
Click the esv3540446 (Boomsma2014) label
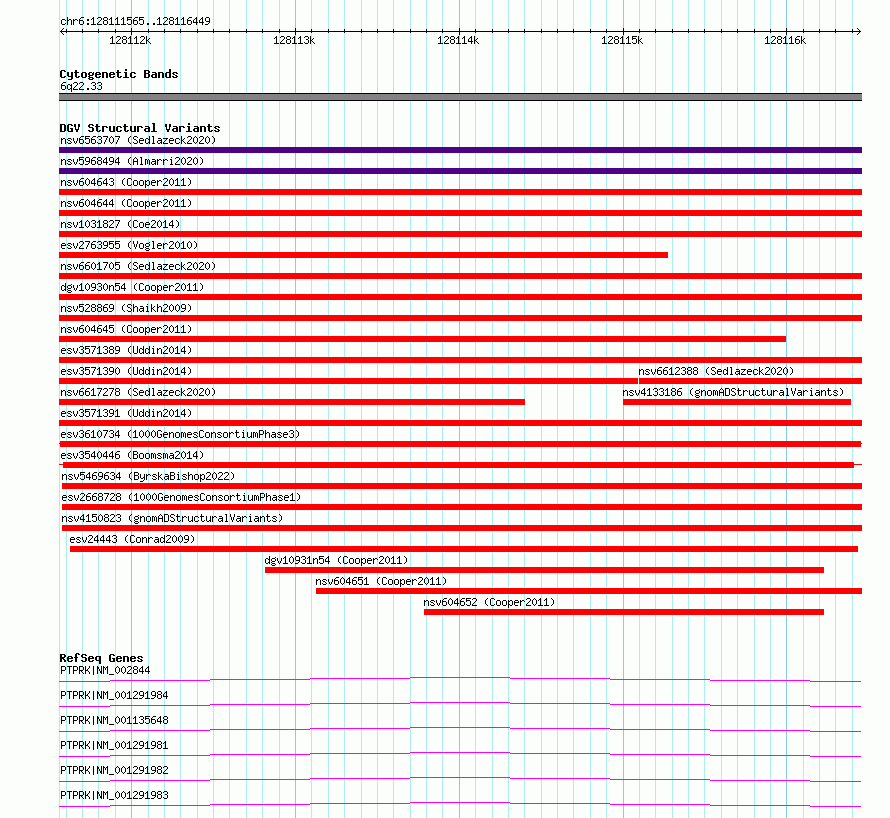click(132, 455)
